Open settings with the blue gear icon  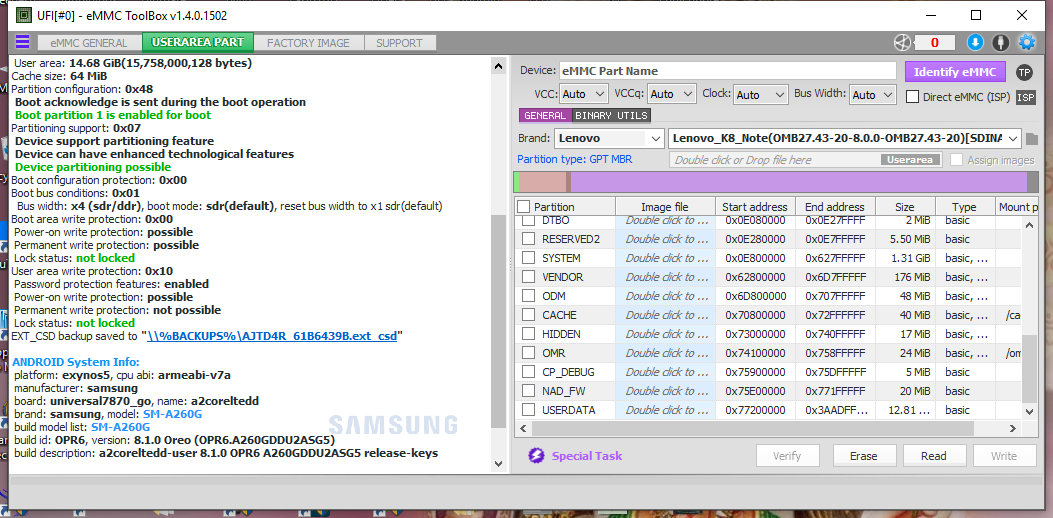point(1027,43)
